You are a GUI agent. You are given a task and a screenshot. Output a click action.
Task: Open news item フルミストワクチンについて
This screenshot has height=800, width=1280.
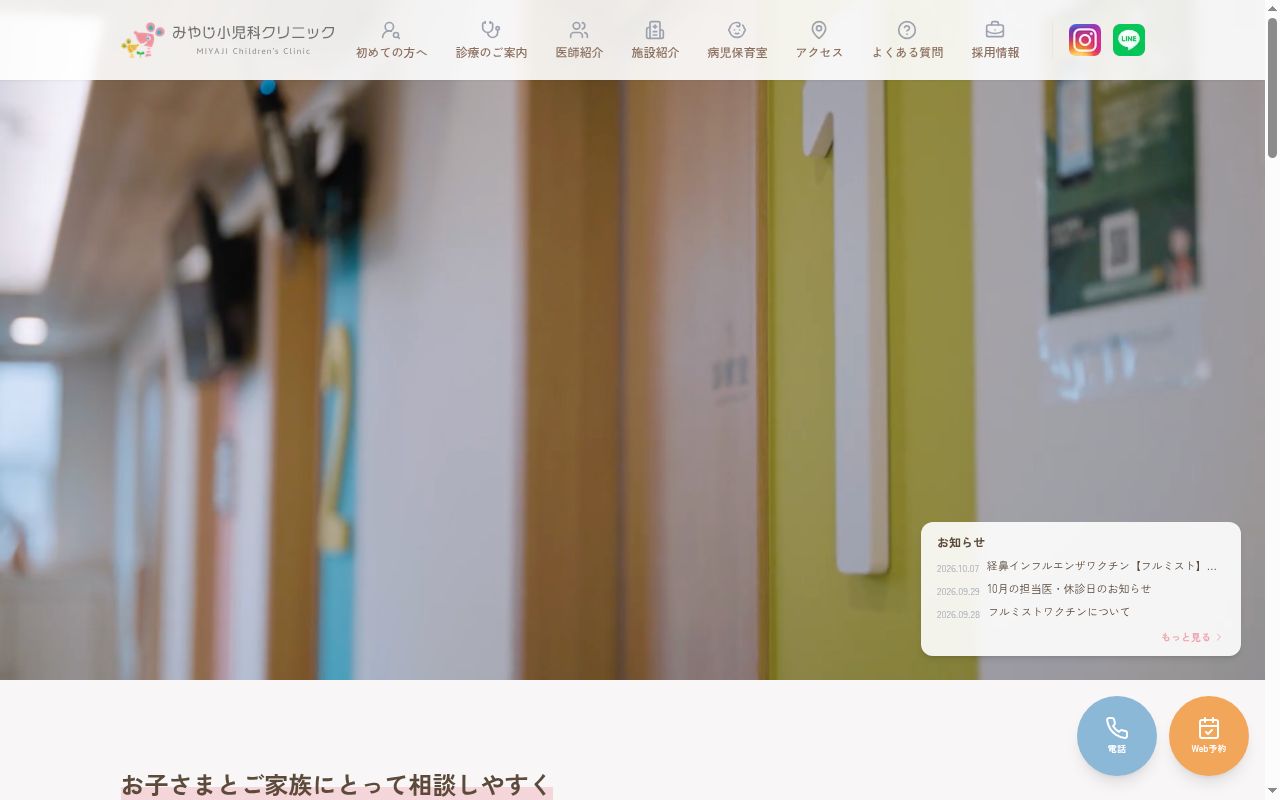click(1059, 612)
